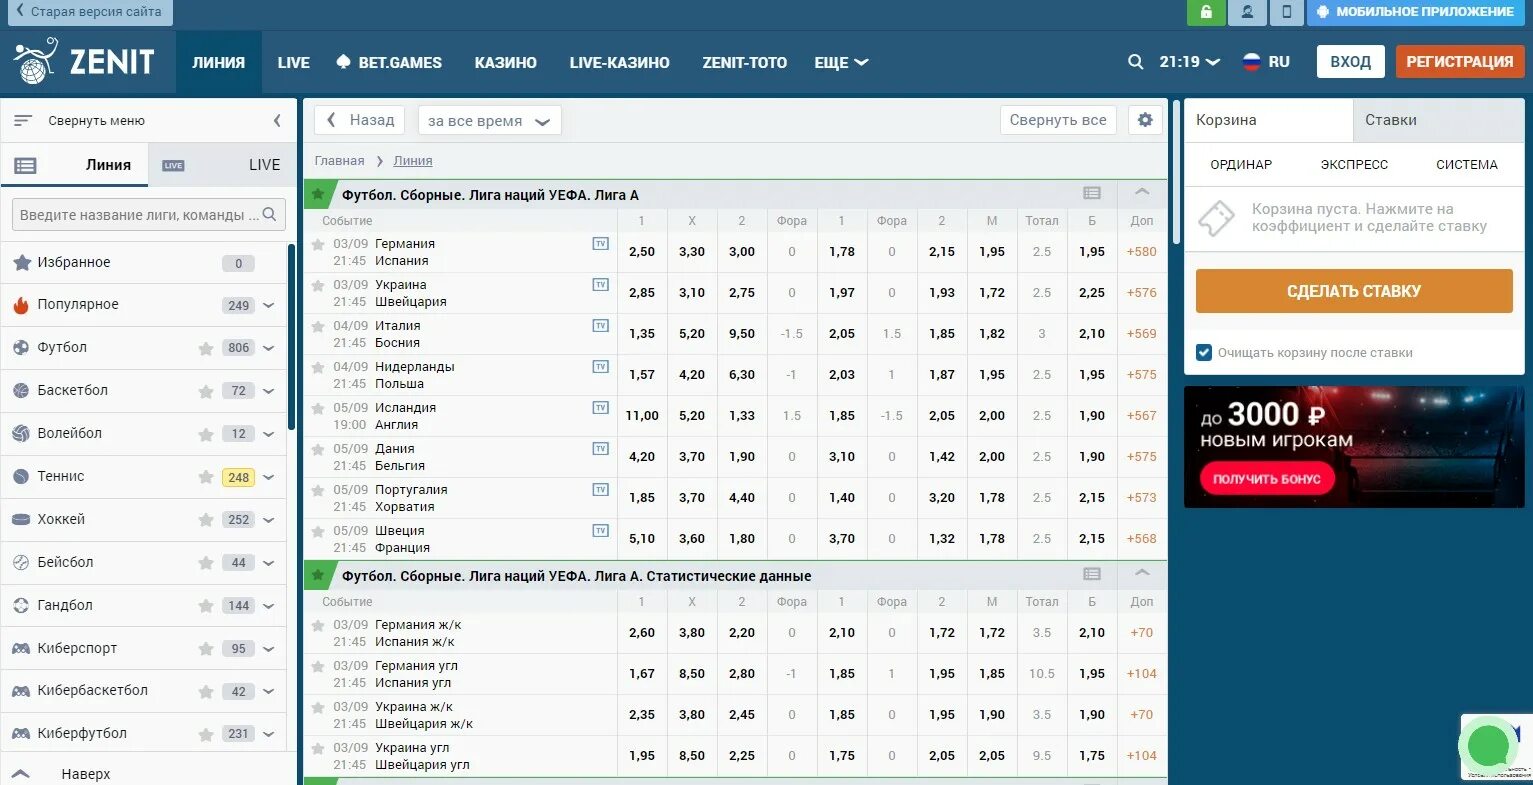The image size is (1533, 785).
Task: Click the football sport icon in sidebar
Action: click(x=21, y=348)
